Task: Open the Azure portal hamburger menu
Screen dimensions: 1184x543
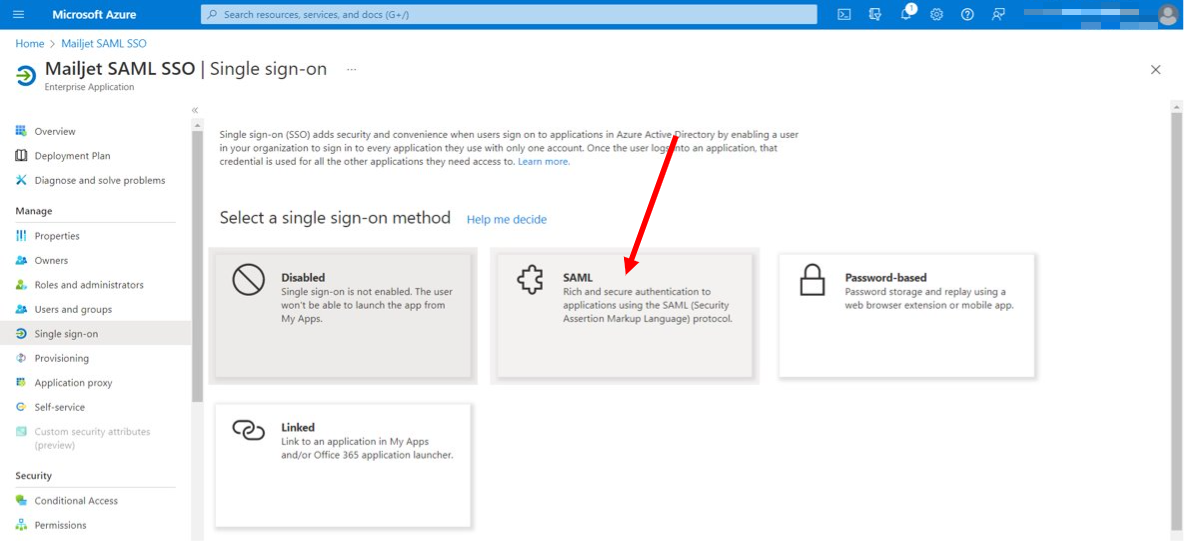Action: (x=19, y=14)
